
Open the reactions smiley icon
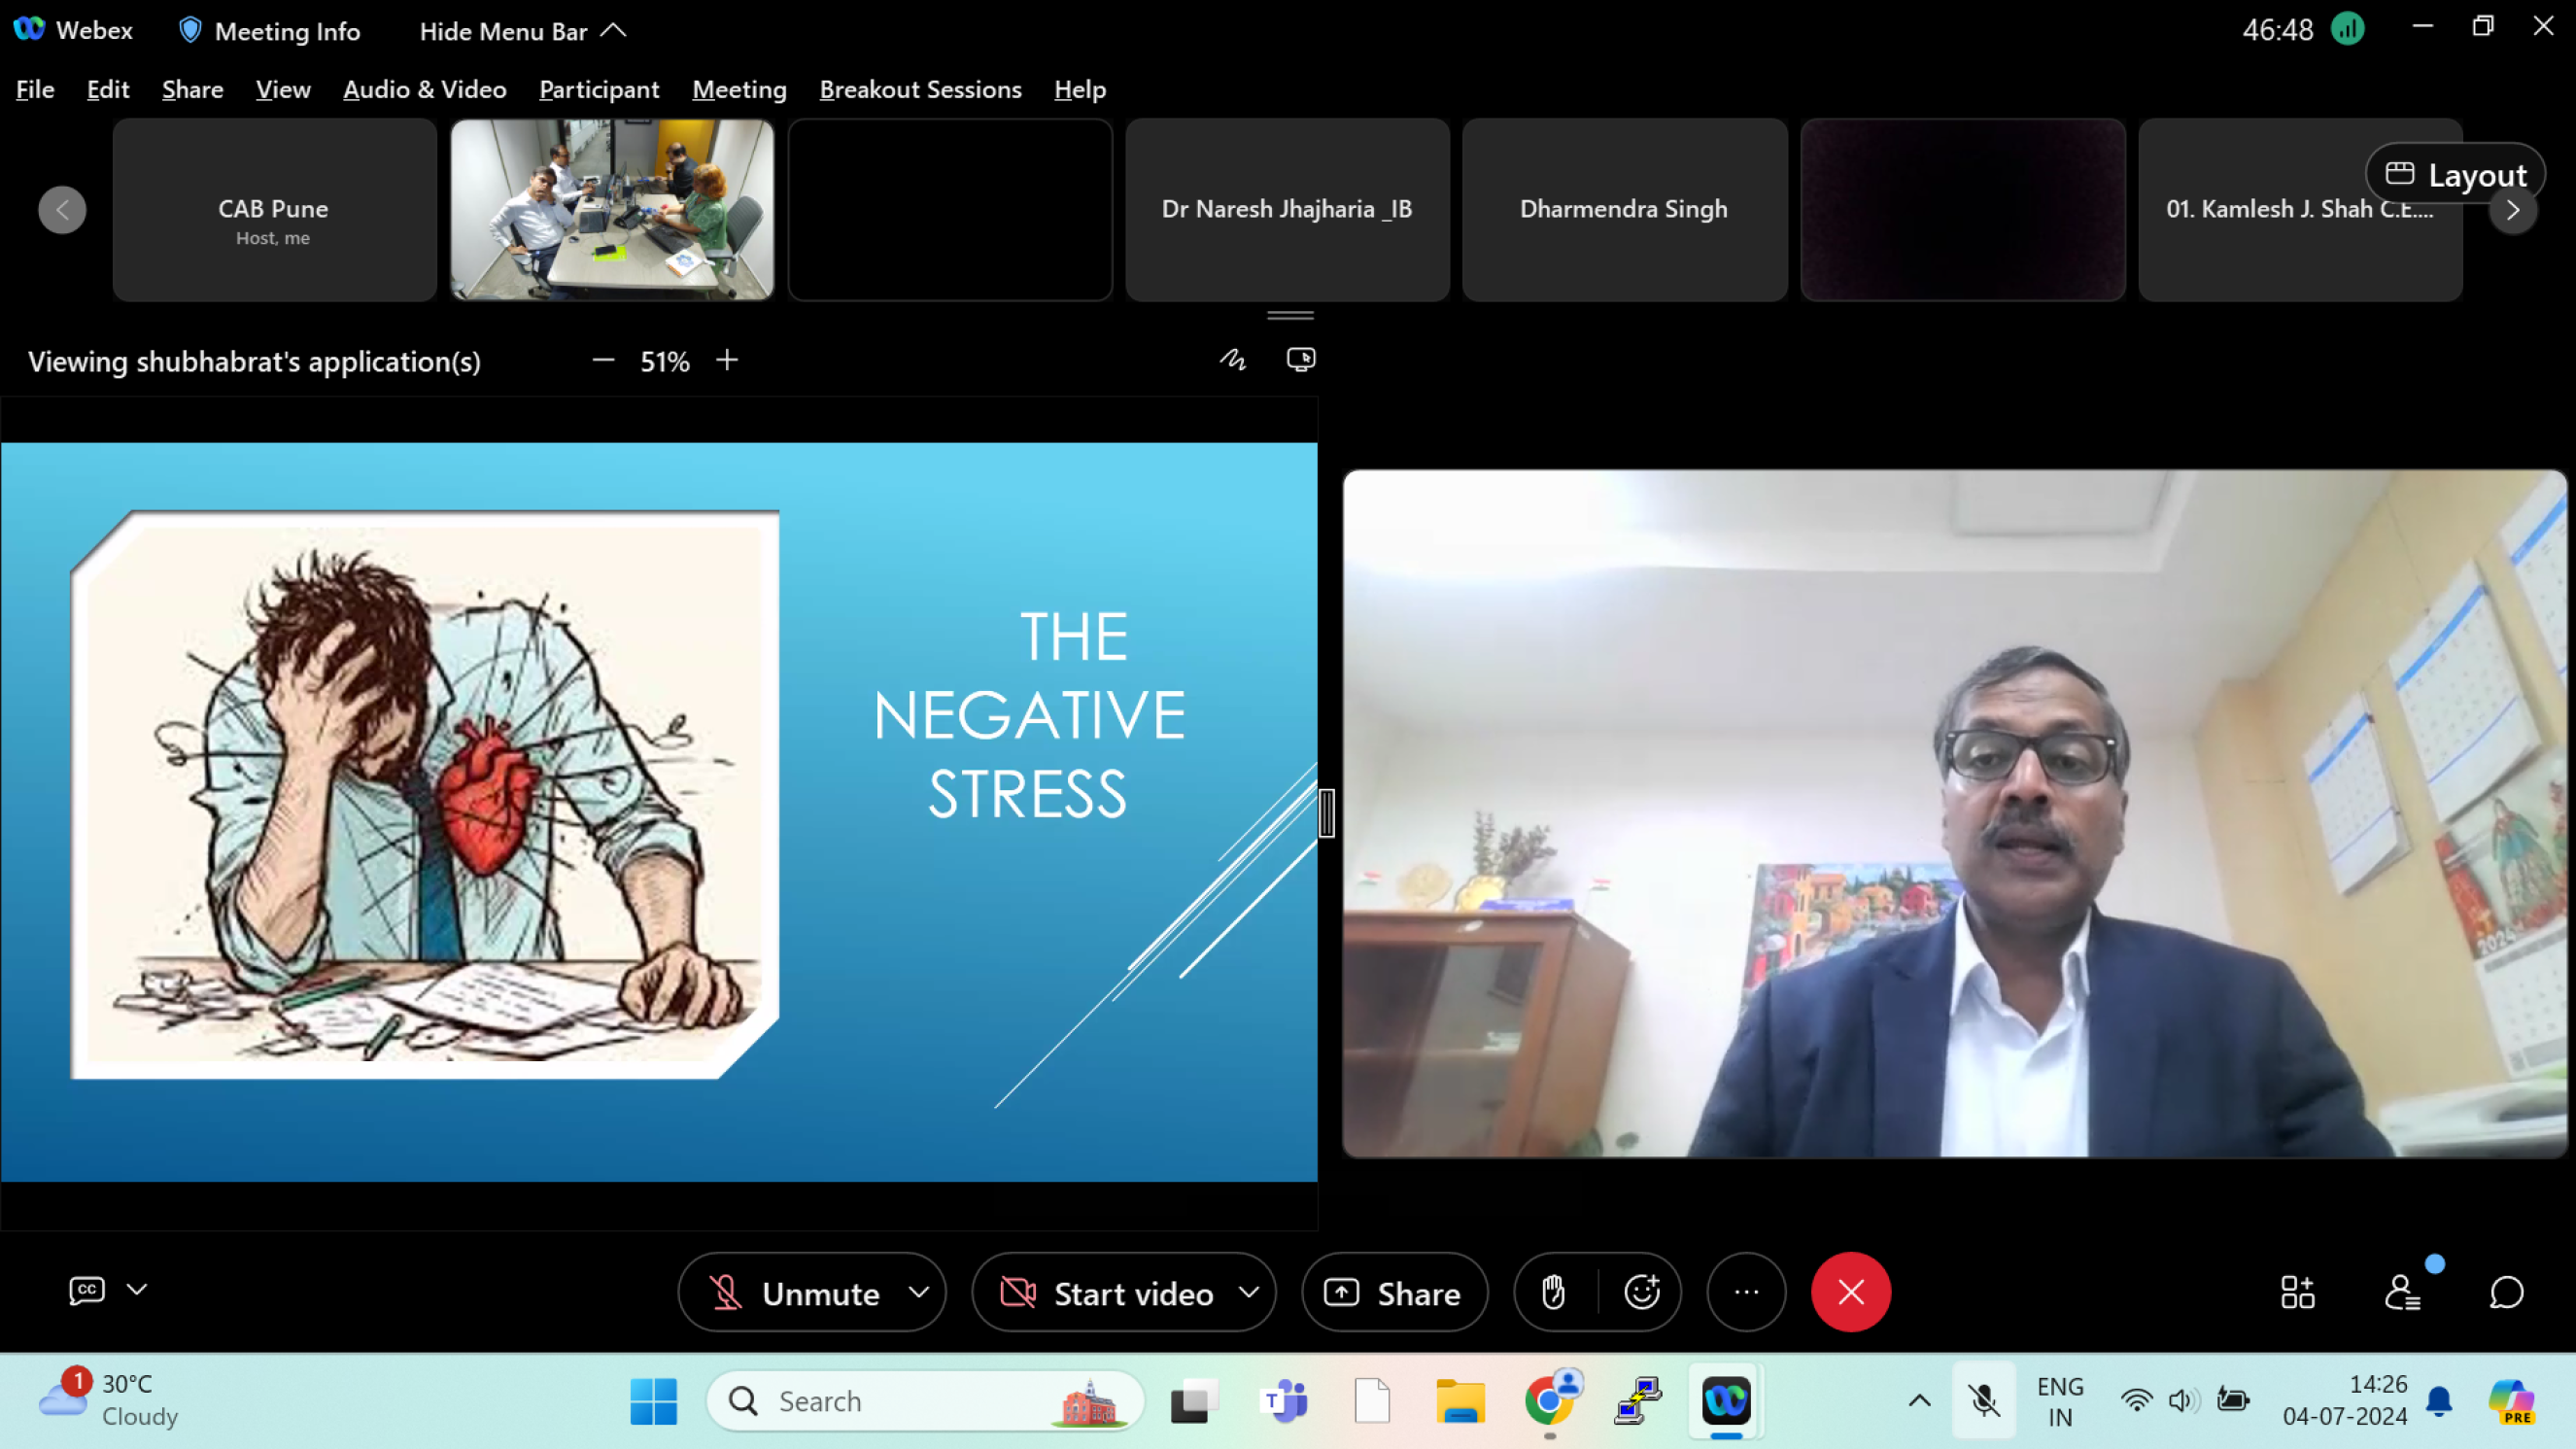(x=1642, y=1292)
